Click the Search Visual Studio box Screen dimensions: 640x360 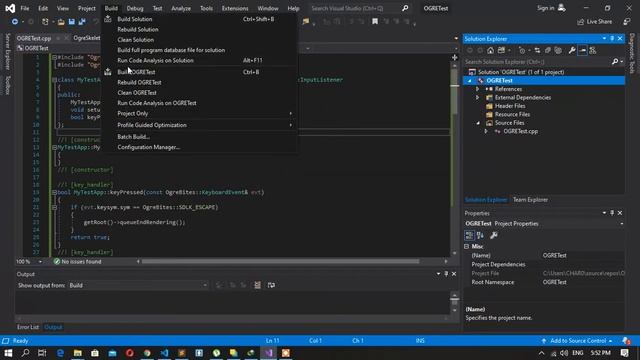tap(359, 8)
